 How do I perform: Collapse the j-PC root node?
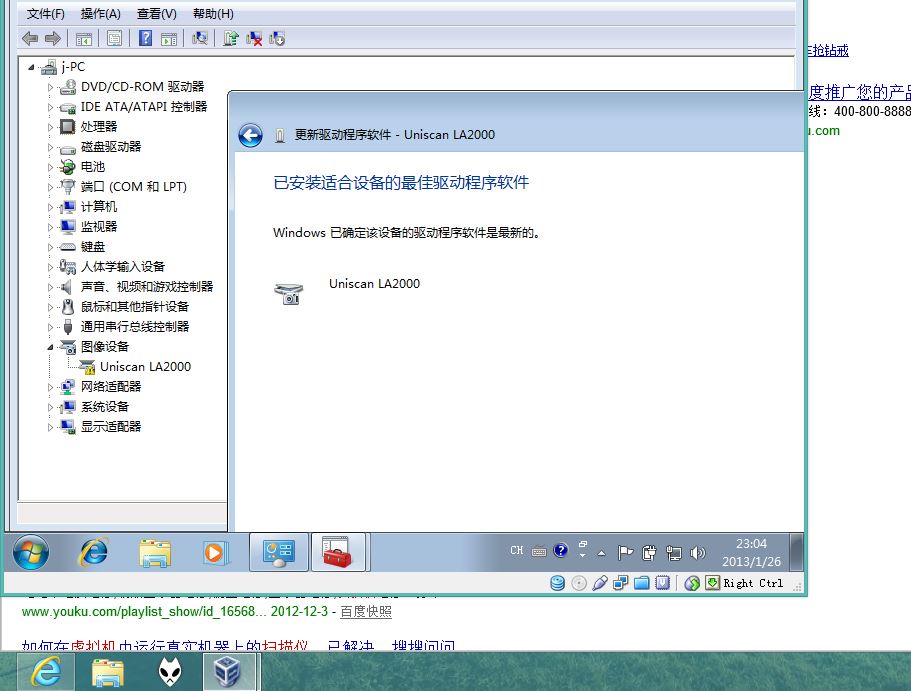tap(31, 67)
